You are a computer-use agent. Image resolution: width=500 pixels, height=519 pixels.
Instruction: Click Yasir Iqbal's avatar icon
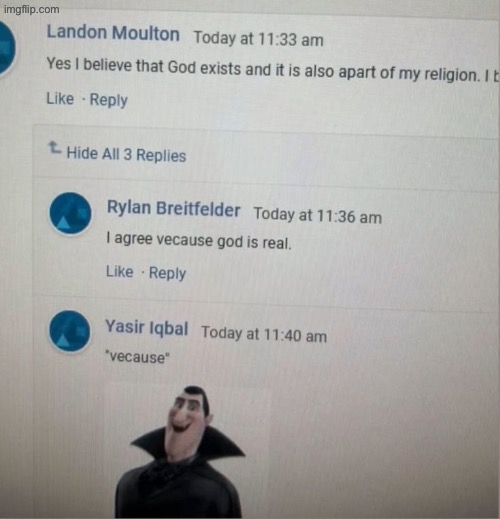[x=70, y=331]
